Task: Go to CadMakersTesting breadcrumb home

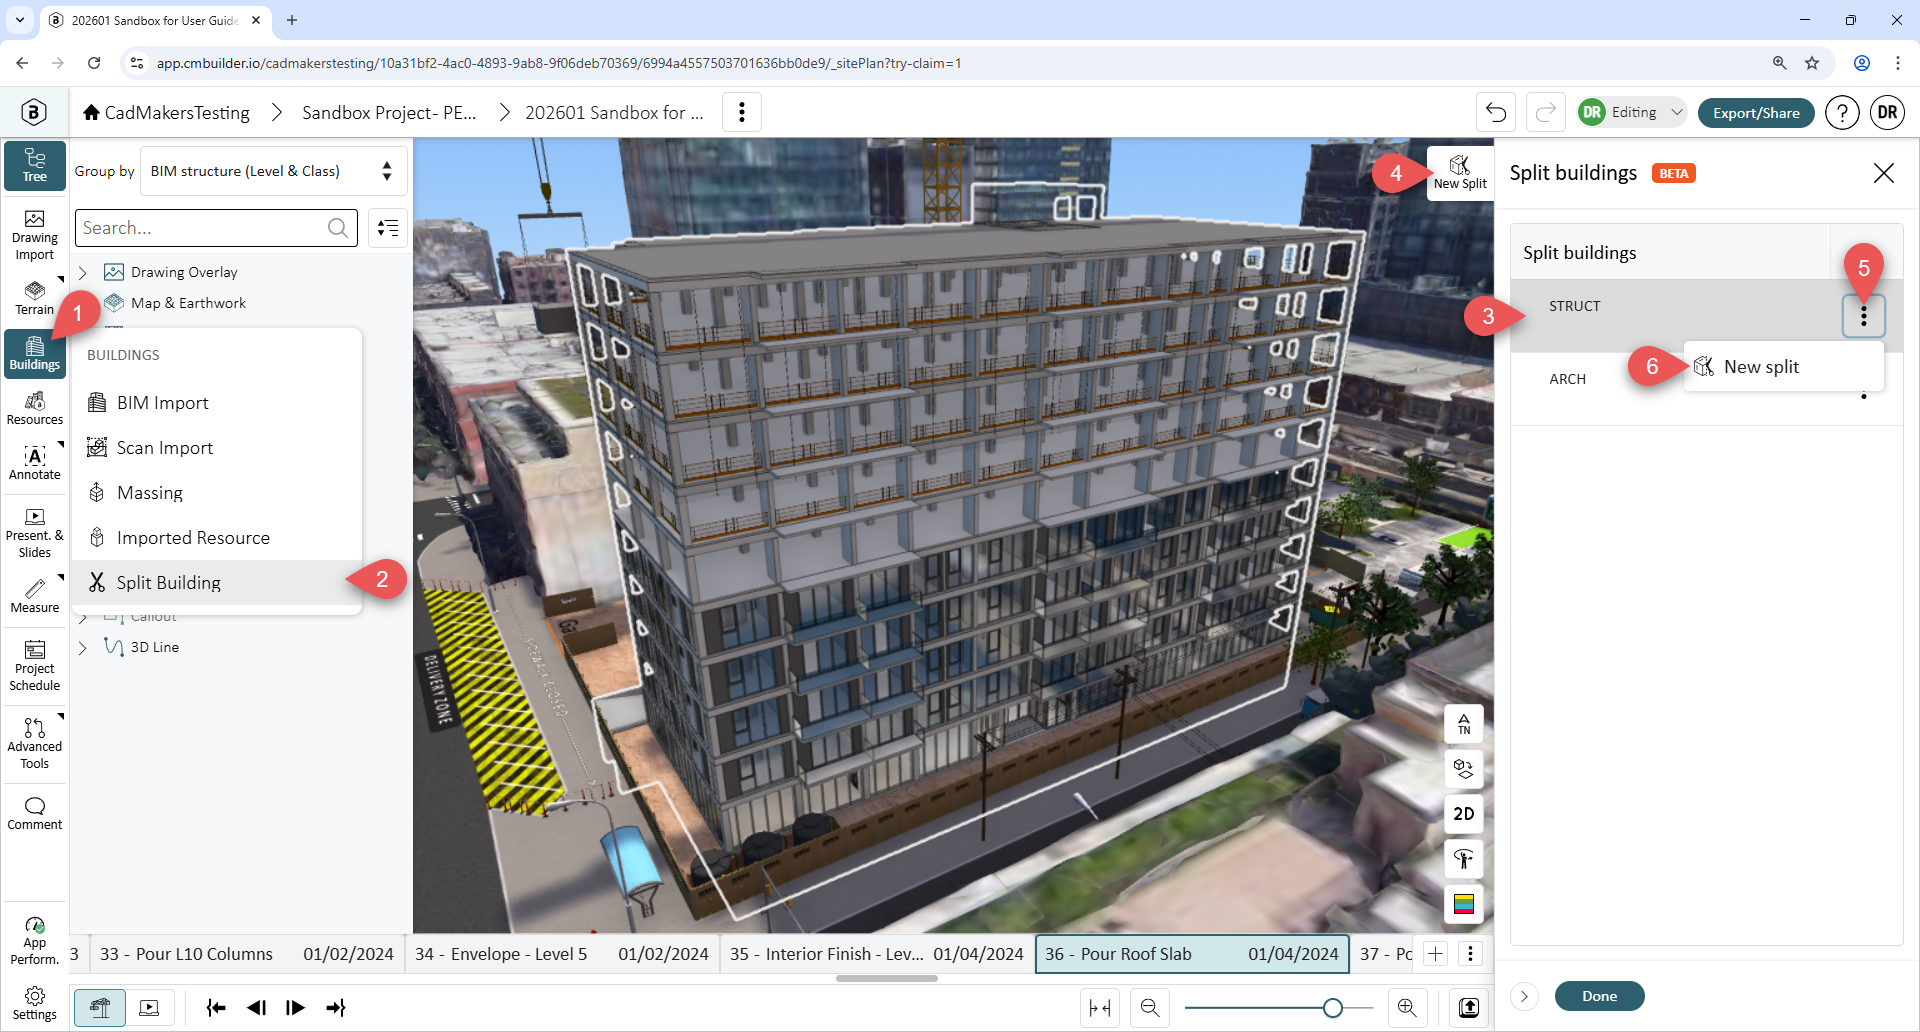Action: pyautogui.click(x=167, y=112)
